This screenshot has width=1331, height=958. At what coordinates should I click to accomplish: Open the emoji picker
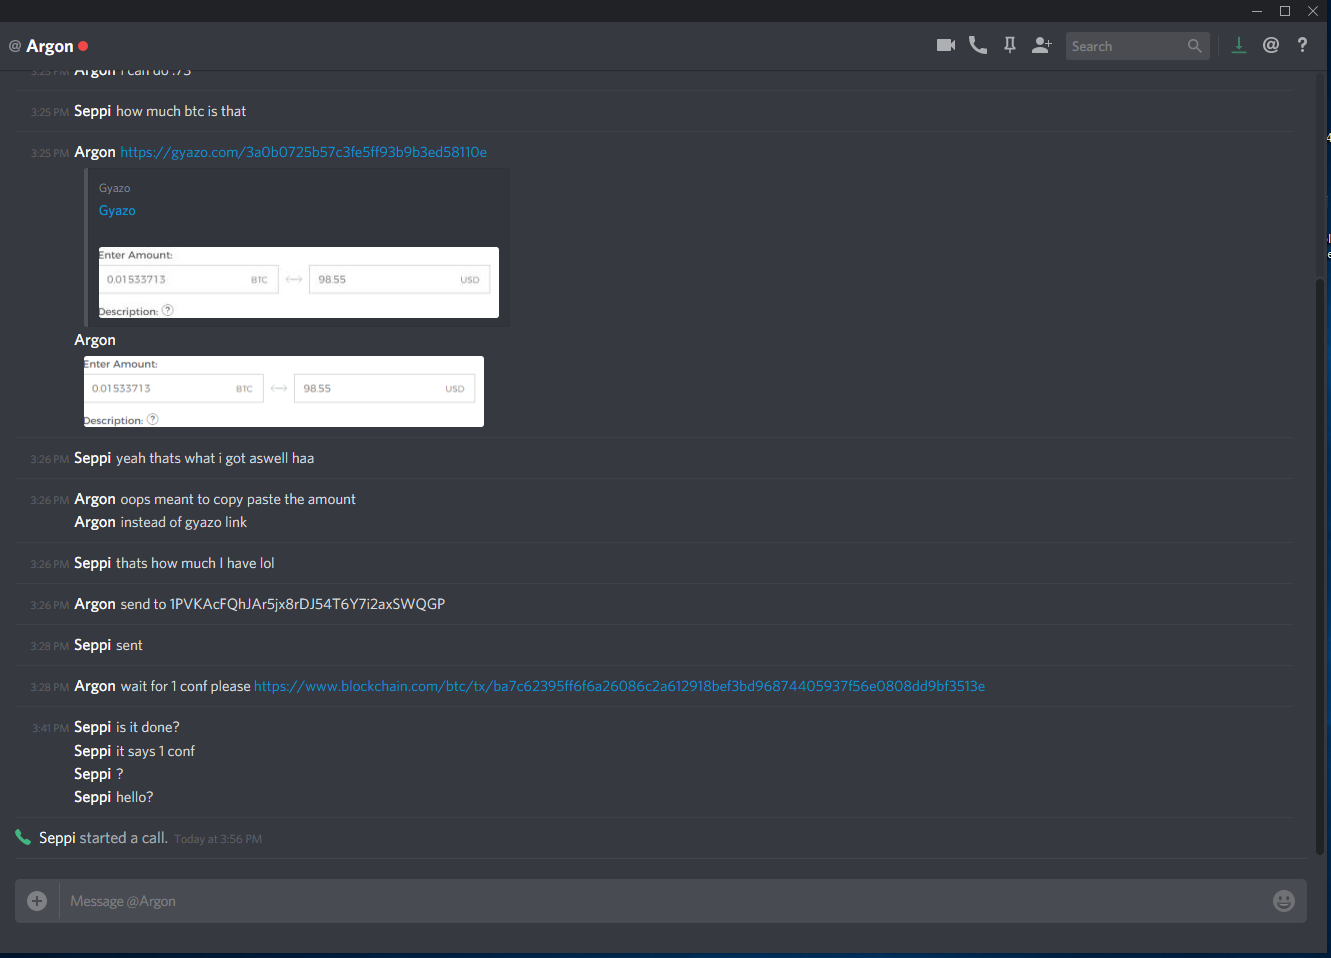coord(1284,901)
